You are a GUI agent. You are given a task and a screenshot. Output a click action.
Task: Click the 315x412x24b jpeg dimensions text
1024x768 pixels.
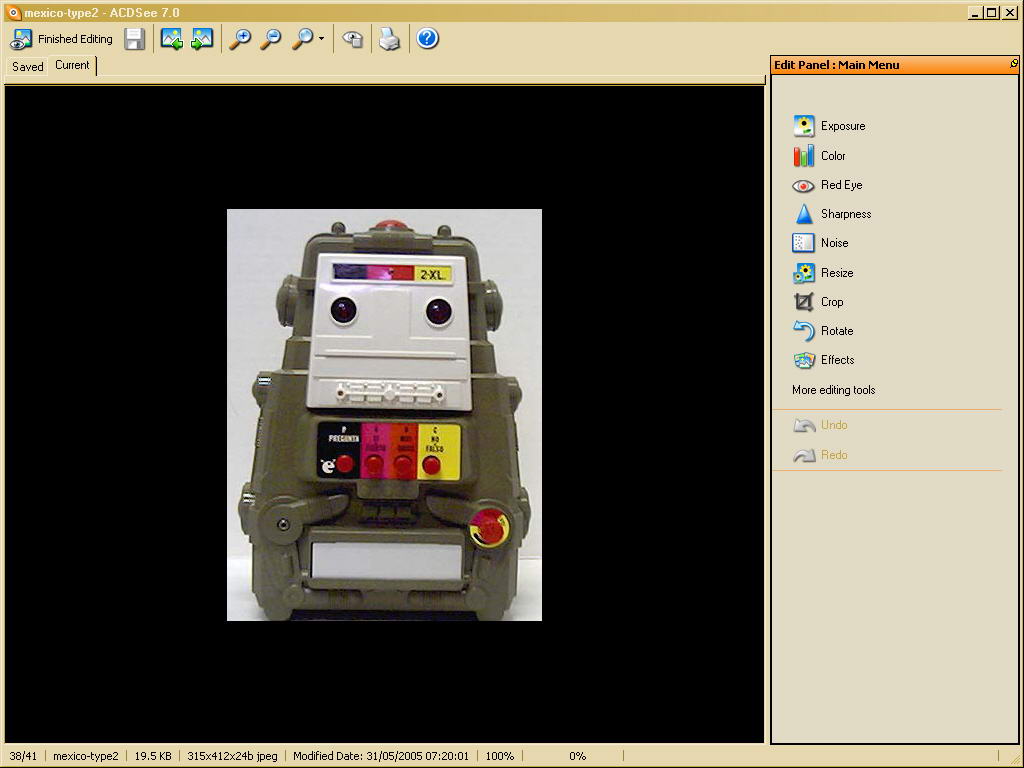tap(232, 756)
